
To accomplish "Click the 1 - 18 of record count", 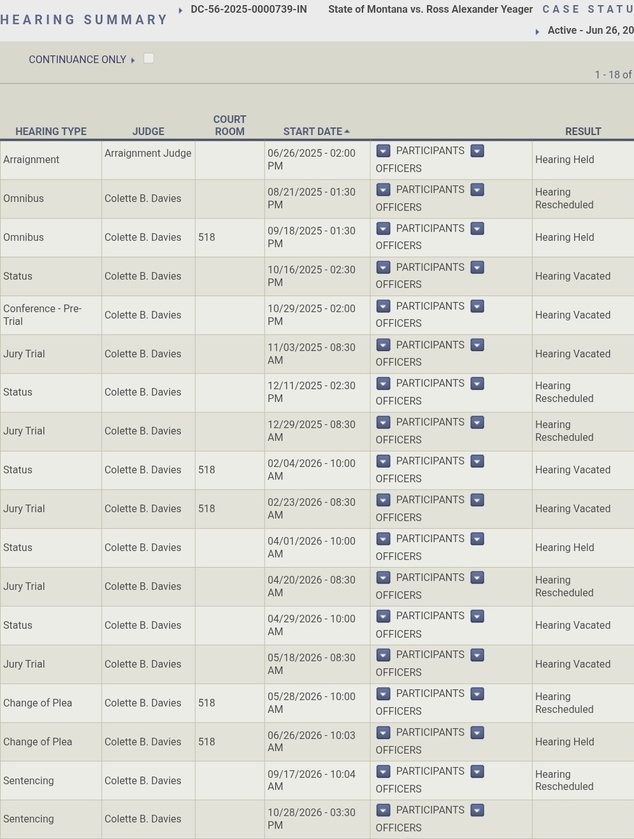I will point(614,75).
